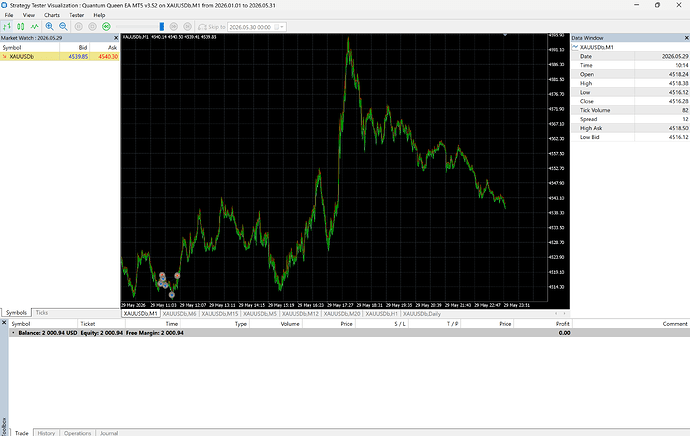Viewport: 690px width, 436px height.
Task: Click the Bid price 4539.85
Action: [78, 56]
